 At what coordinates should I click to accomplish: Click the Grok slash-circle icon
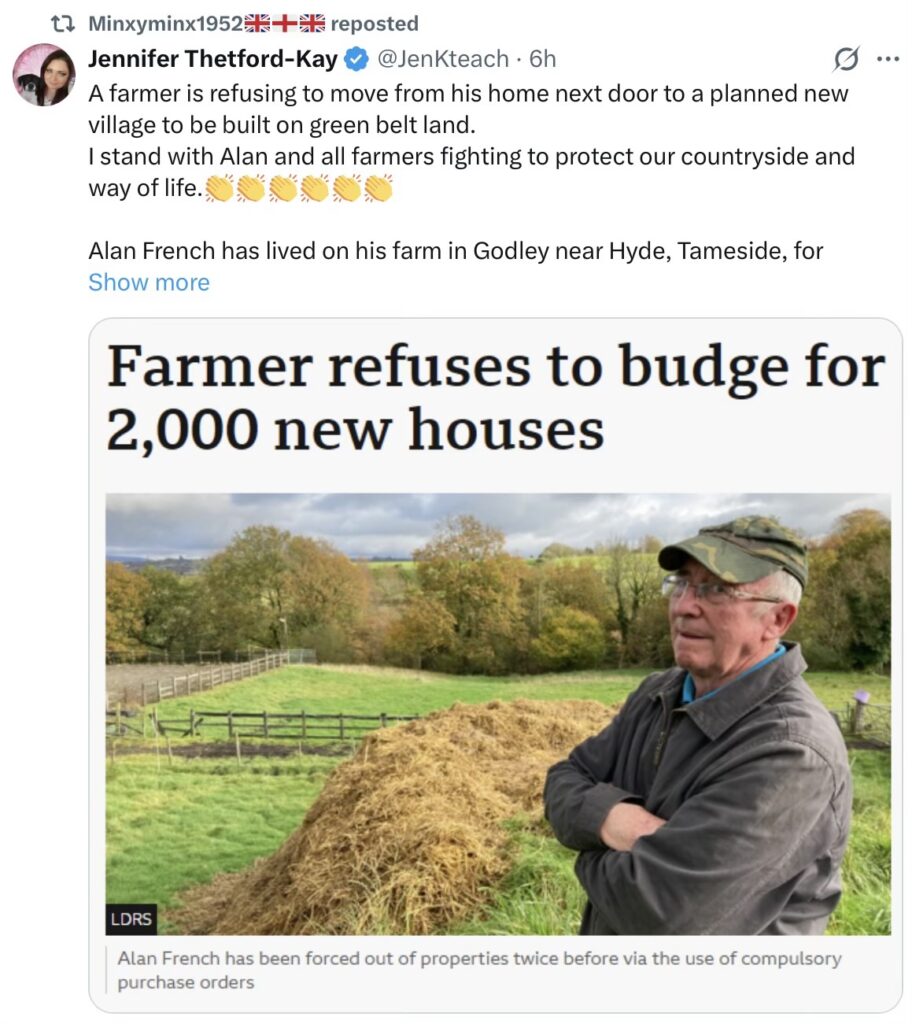tap(847, 59)
